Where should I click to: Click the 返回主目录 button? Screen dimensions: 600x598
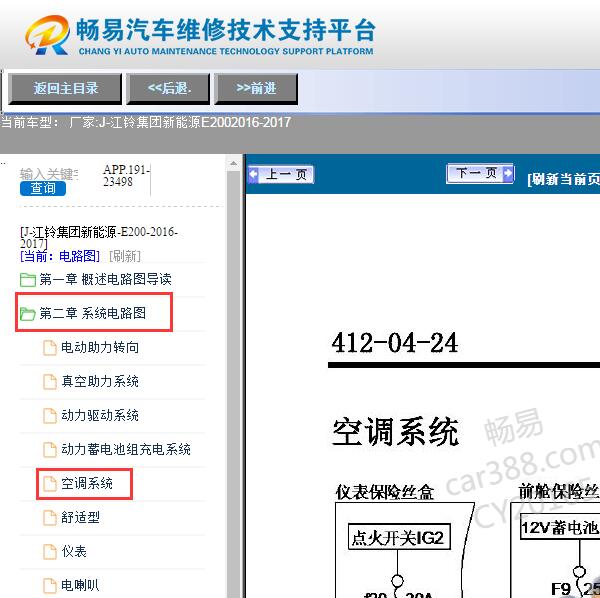(x=65, y=89)
